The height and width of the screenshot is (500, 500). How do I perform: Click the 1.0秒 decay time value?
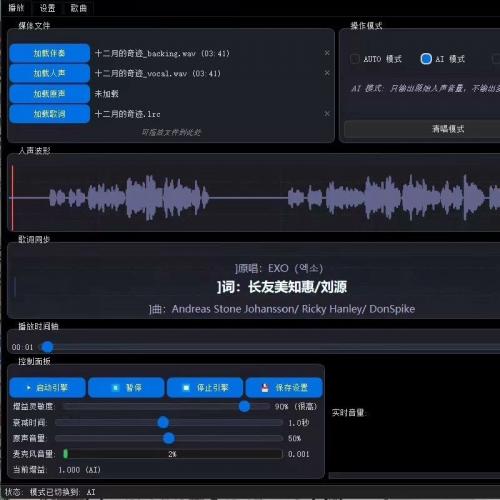(298, 423)
